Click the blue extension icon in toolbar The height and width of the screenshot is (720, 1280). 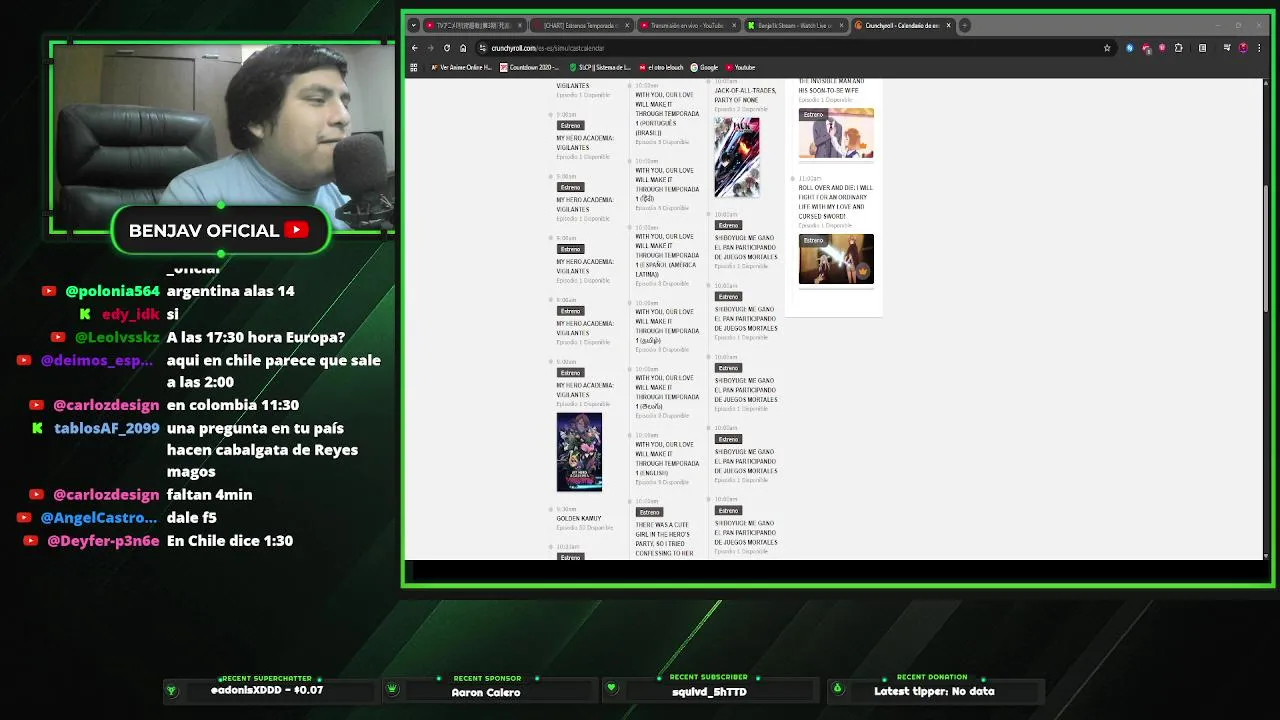[x=1130, y=48]
